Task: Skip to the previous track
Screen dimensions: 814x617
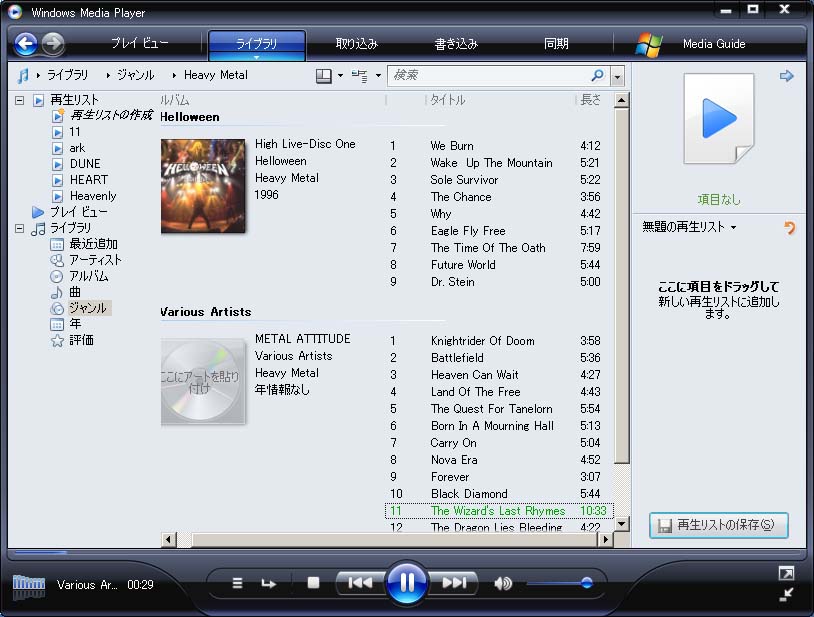Action: pyautogui.click(x=360, y=583)
